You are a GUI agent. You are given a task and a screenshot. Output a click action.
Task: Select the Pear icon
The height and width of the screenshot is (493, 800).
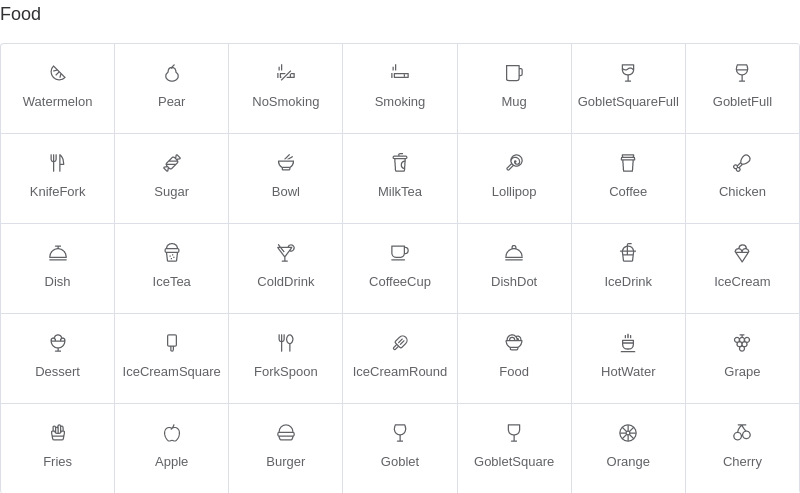tap(172, 73)
